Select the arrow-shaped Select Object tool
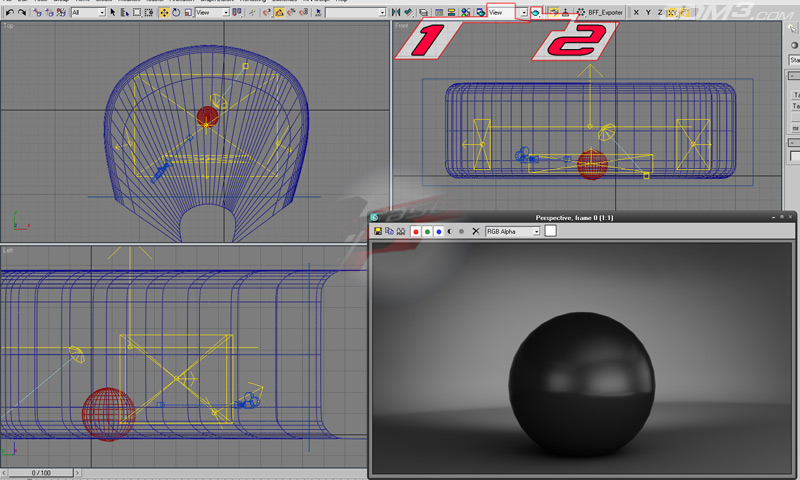 point(112,12)
